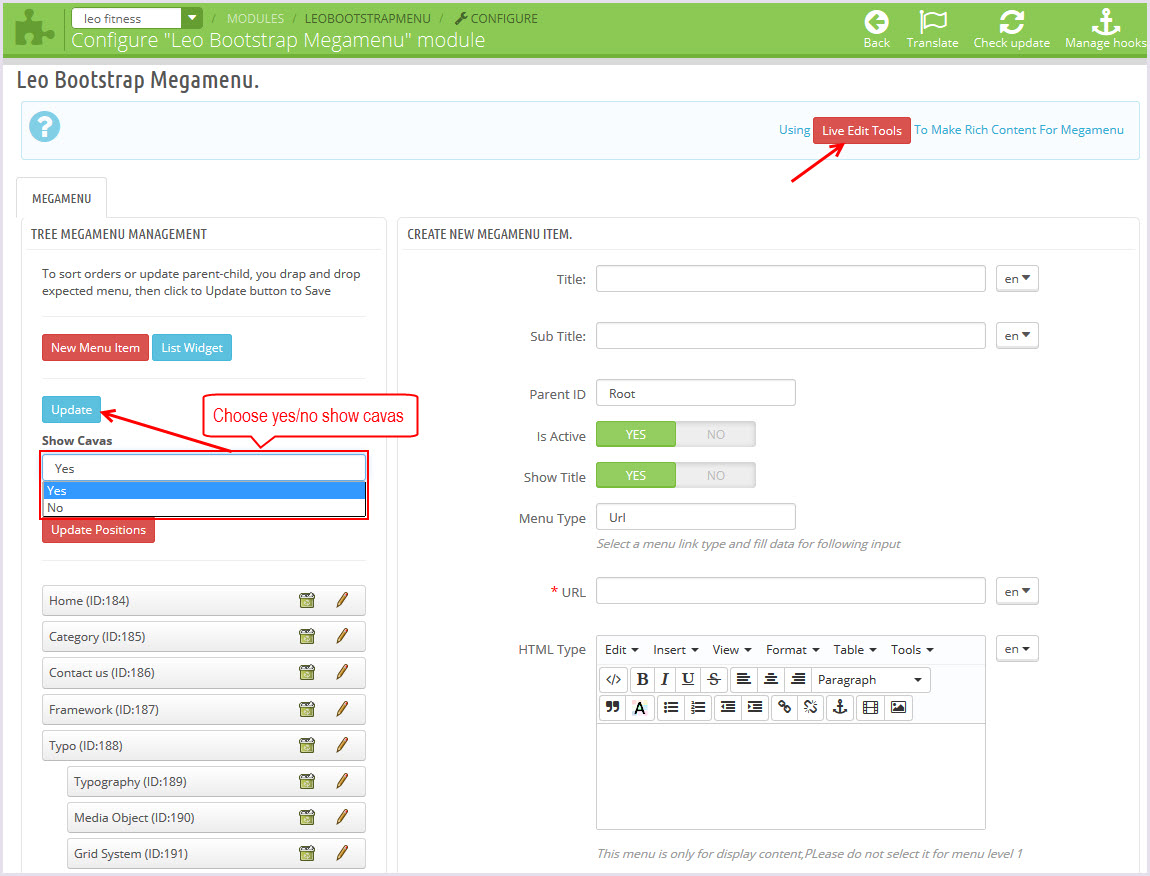Click the blue help question mark icon
The height and width of the screenshot is (876, 1150).
tap(45, 127)
